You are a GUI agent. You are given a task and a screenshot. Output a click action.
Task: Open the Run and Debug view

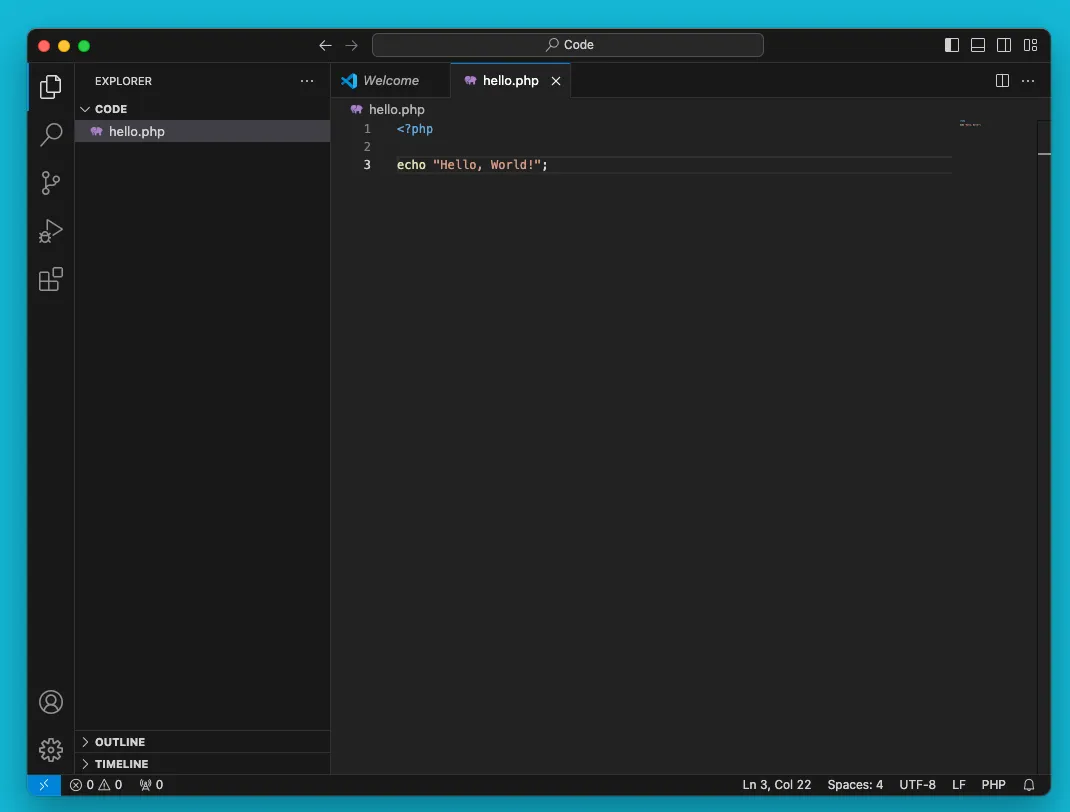51,231
